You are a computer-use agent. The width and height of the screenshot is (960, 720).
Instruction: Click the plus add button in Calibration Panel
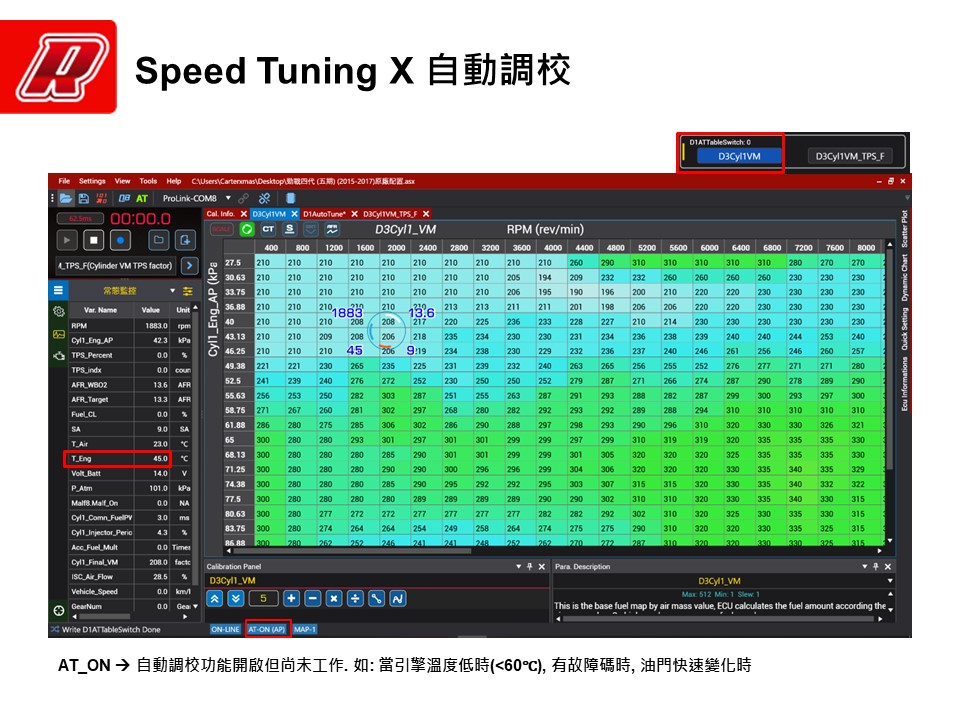pyautogui.click(x=291, y=599)
